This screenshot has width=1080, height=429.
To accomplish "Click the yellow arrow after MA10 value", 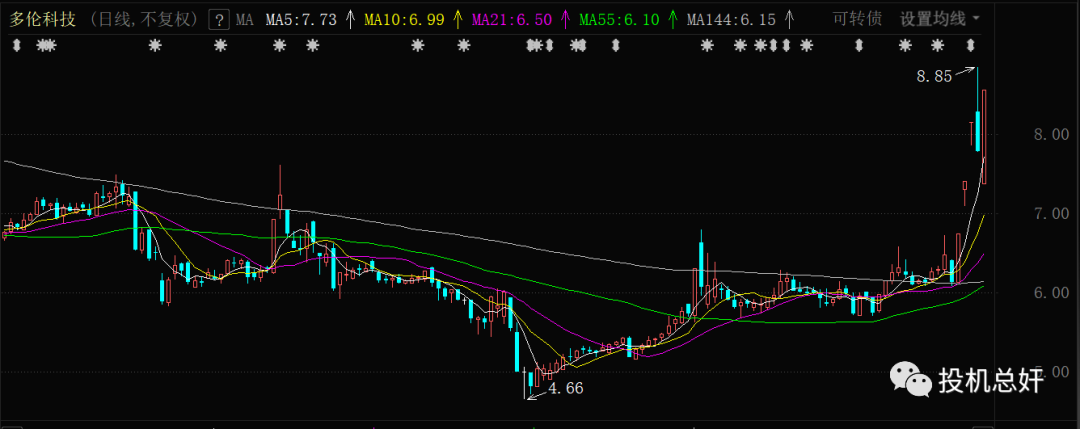I will (x=458, y=19).
